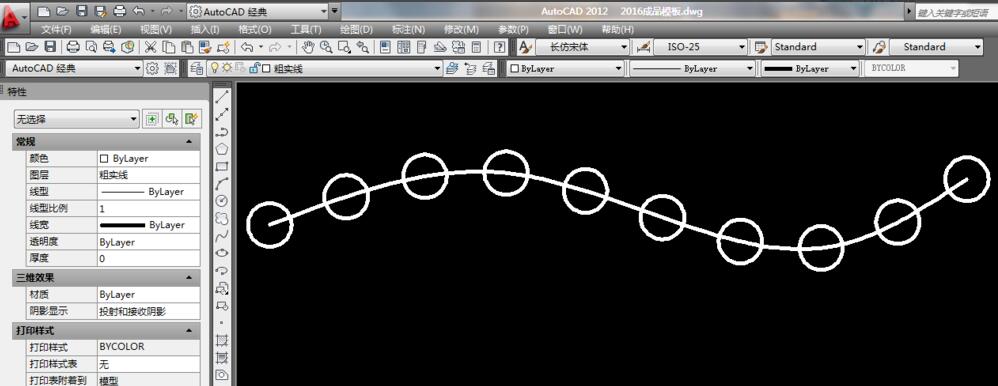The height and width of the screenshot is (386, 998).
Task: Toggle the layer freeze sun icon
Action: click(227, 68)
